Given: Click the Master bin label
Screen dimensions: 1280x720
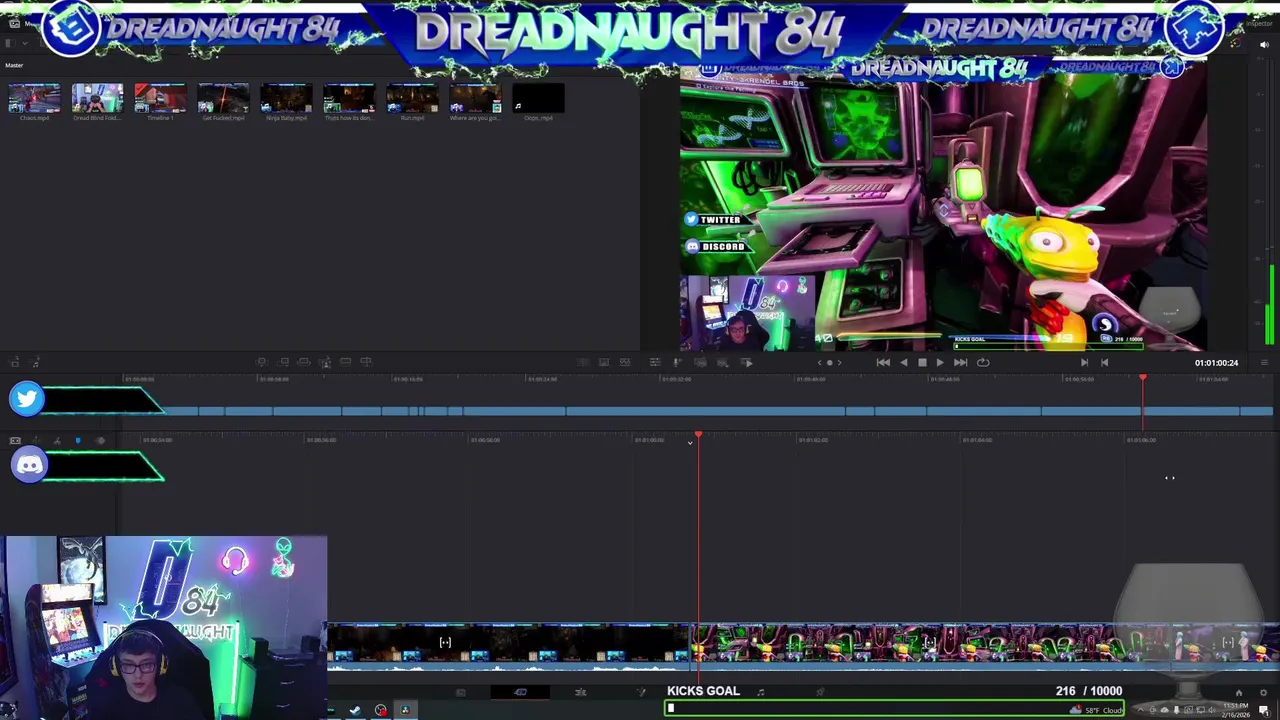Looking at the screenshot, I should 14,66.
